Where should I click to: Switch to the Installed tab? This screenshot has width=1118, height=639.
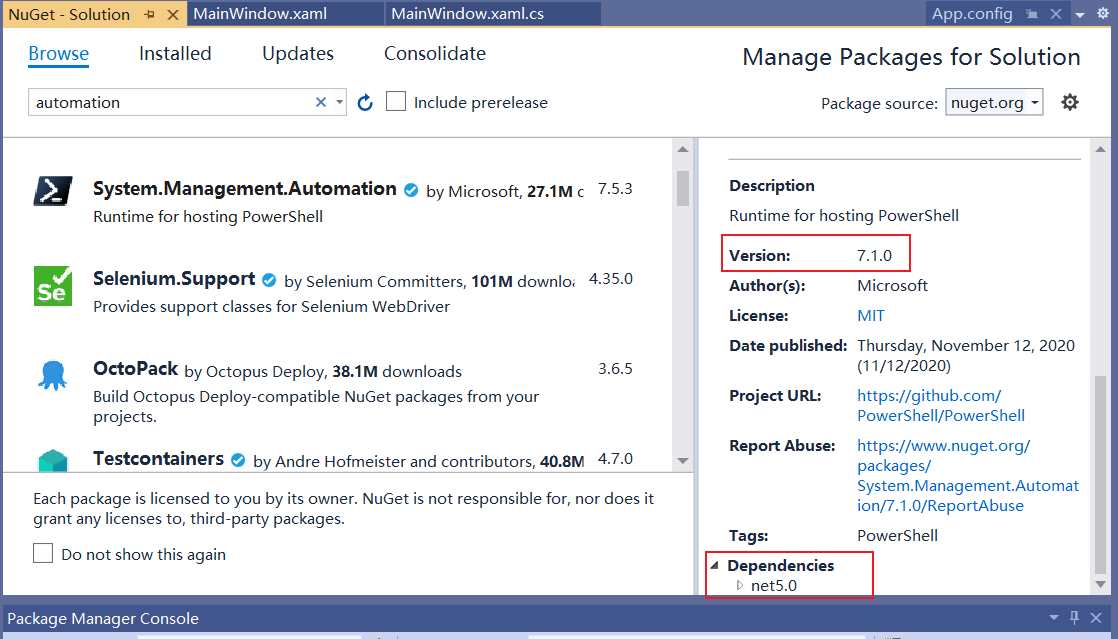[175, 53]
